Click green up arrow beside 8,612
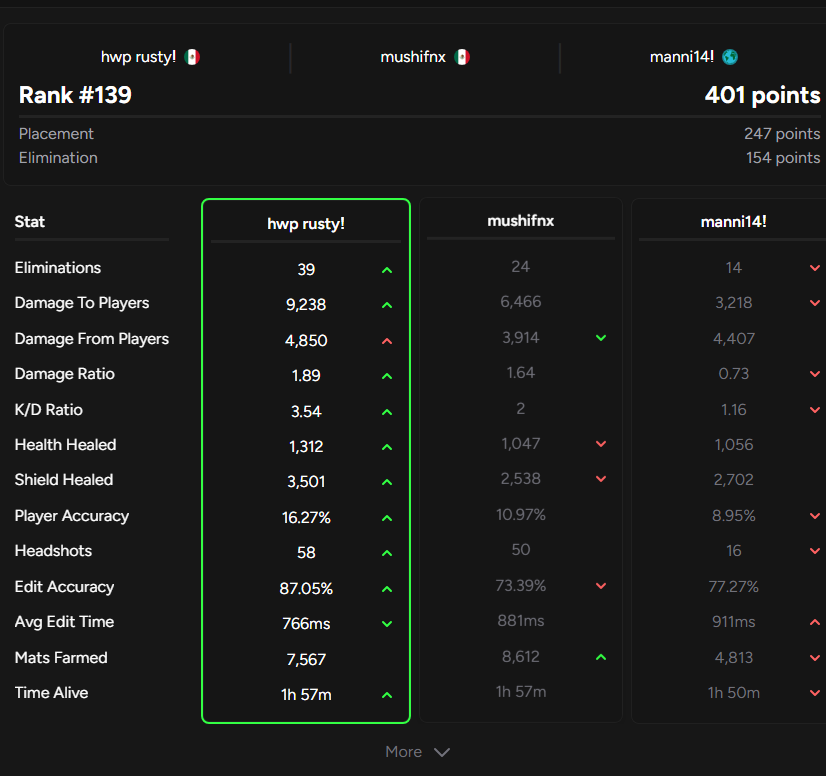The width and height of the screenshot is (826, 776). click(601, 657)
